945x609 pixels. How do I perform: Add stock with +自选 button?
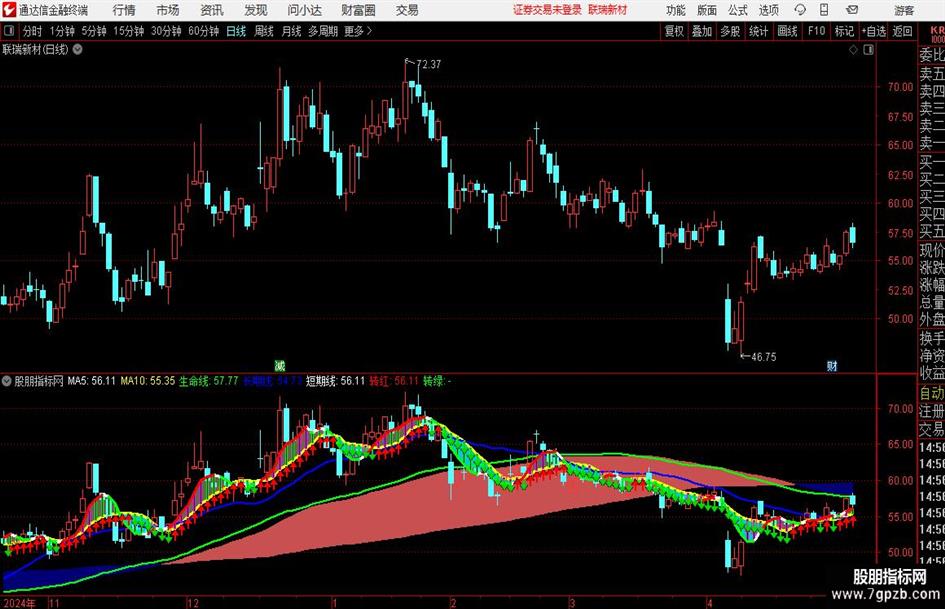point(874,31)
